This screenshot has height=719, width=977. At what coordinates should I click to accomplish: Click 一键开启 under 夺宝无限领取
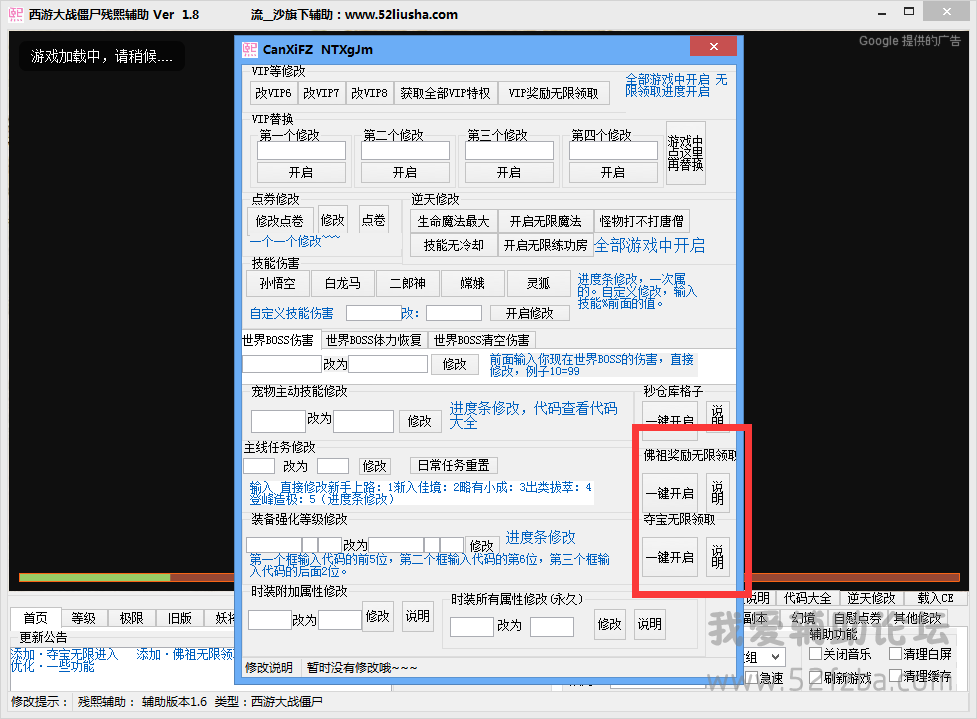[669, 558]
